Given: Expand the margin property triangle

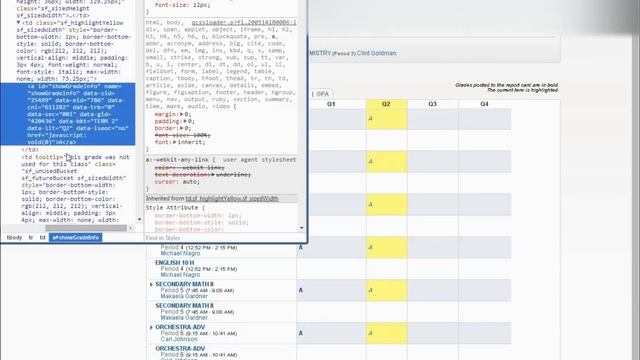Looking at the screenshot, I should pos(182,114).
